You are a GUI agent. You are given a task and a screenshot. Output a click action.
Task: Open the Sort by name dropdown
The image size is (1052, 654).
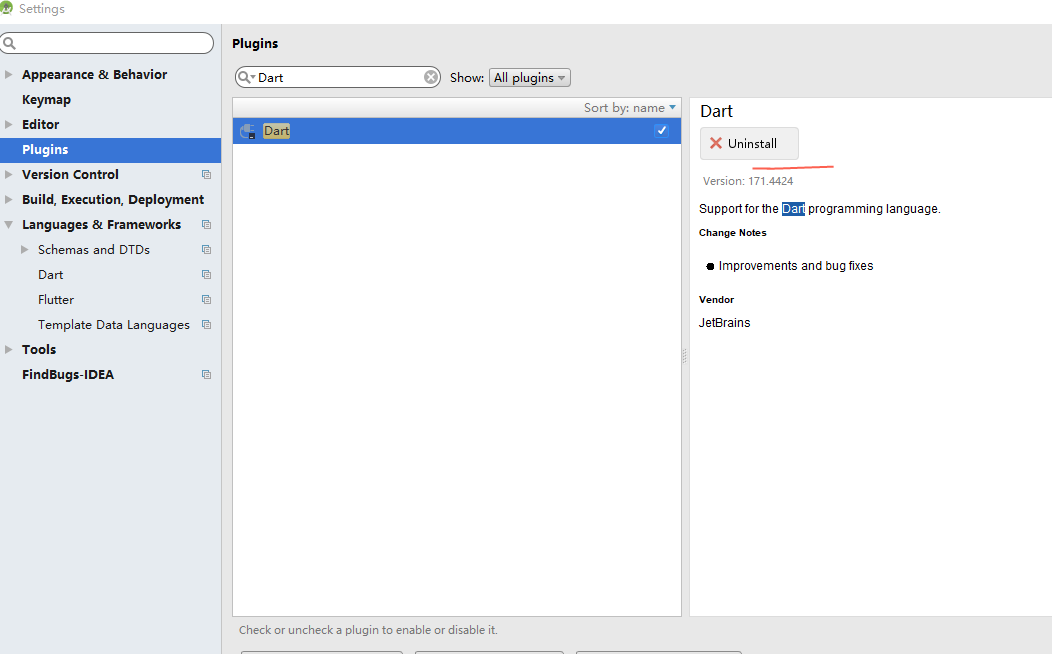tap(629, 108)
